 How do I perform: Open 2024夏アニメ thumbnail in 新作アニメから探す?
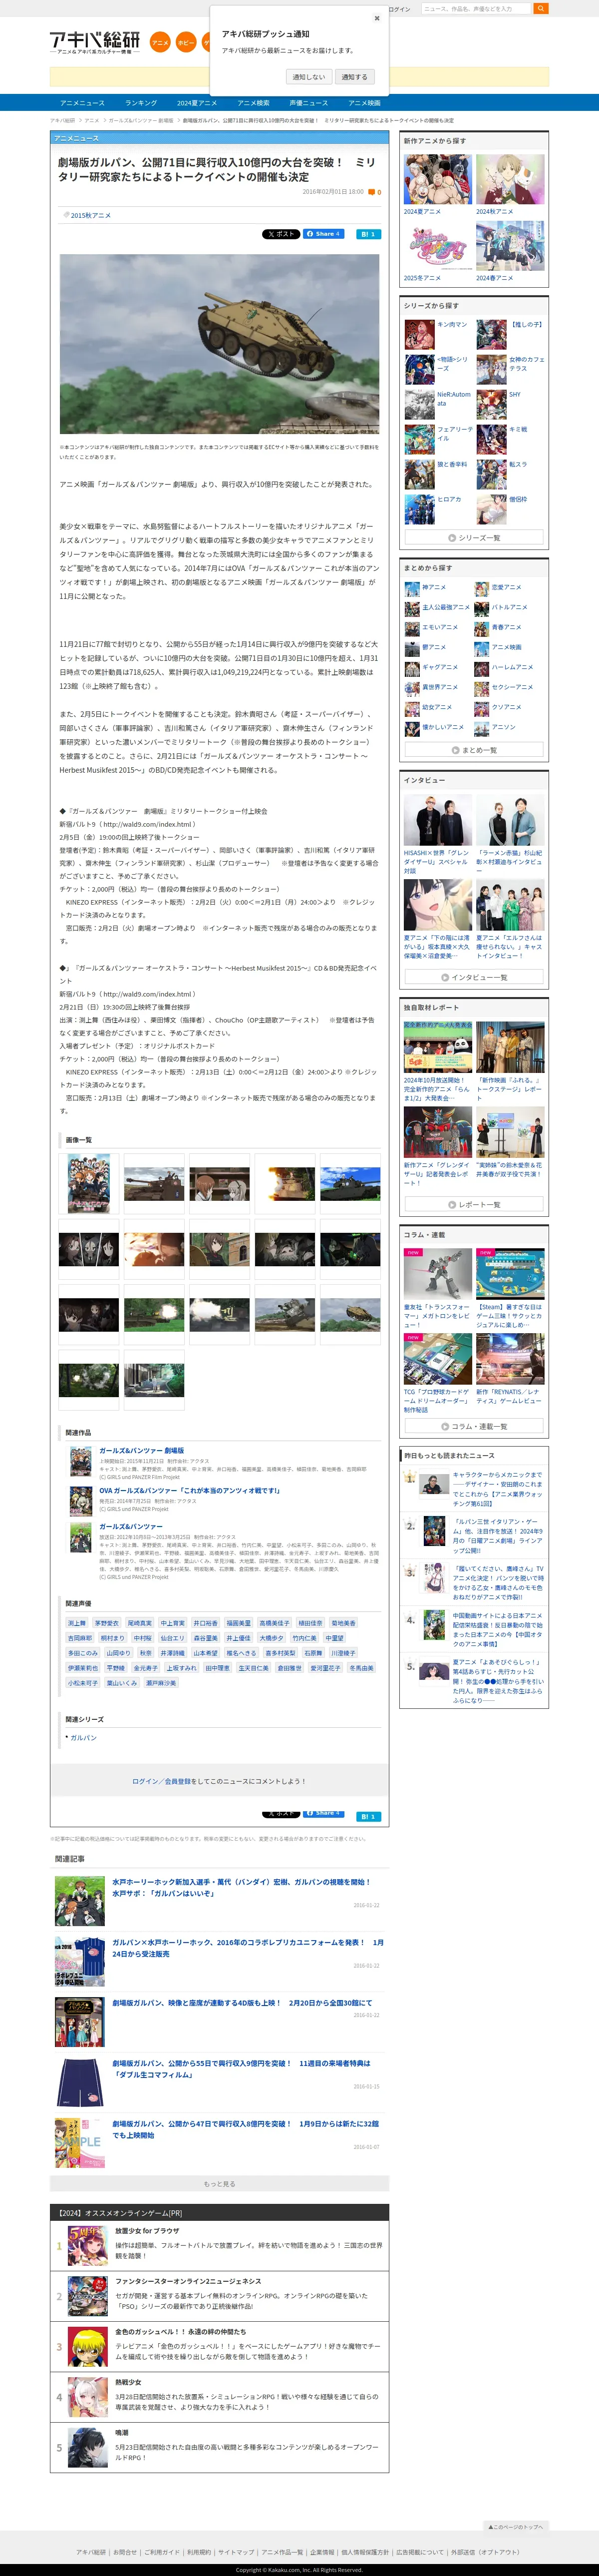click(x=438, y=180)
